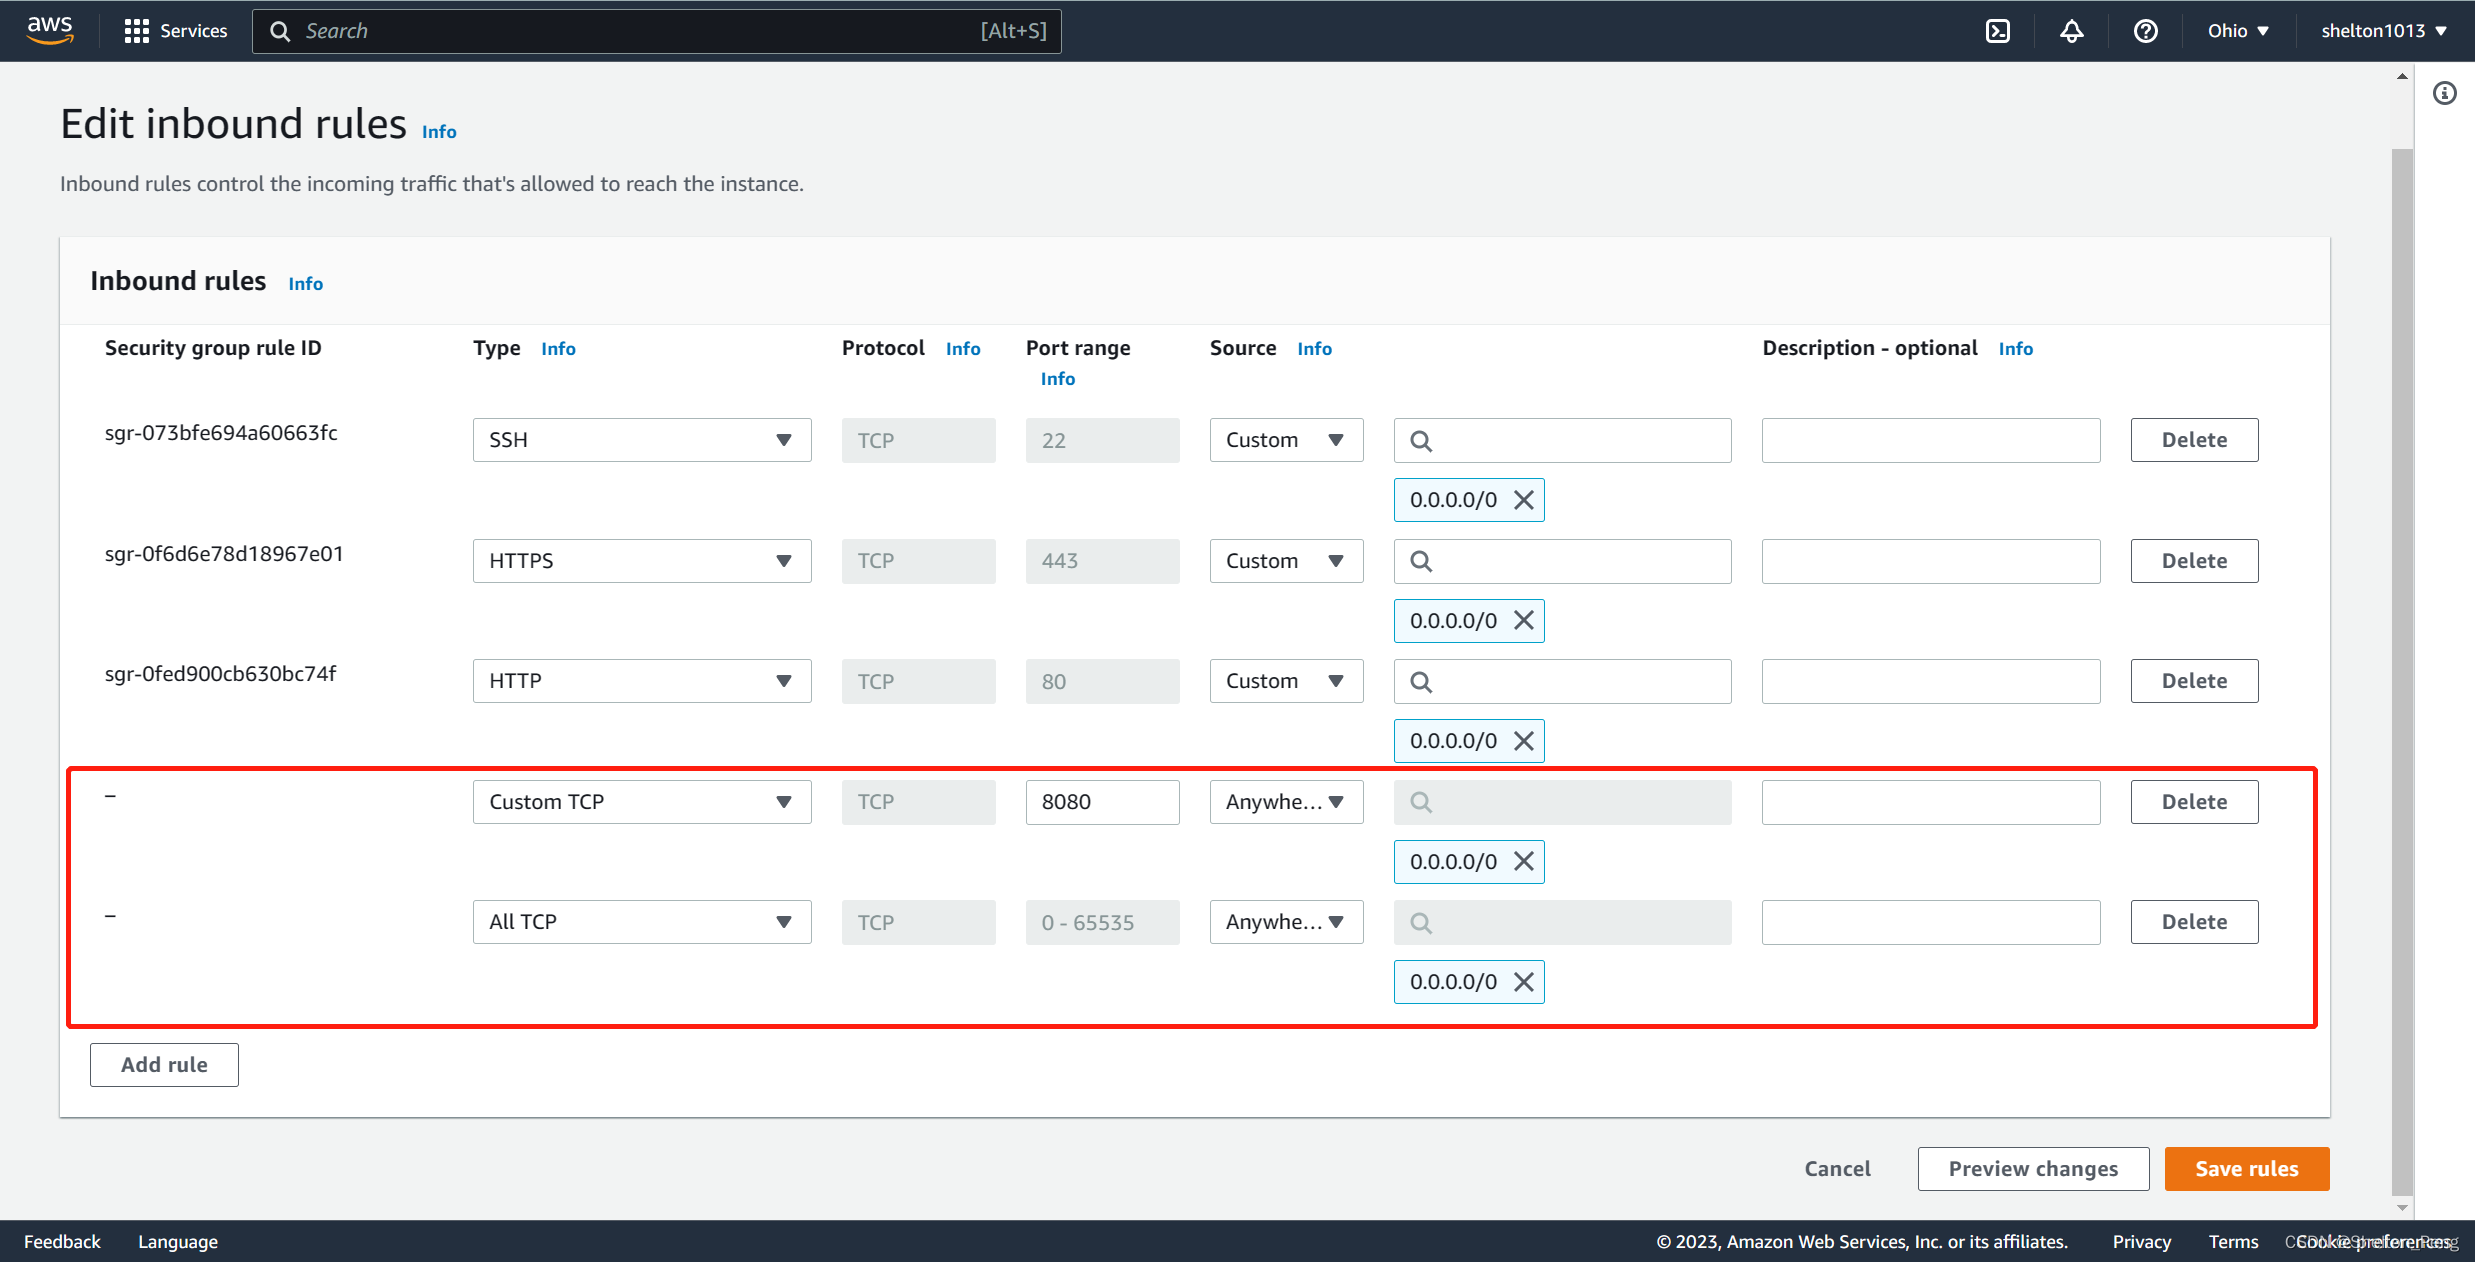
Task: Click the Preview changes button
Action: pos(2032,1169)
